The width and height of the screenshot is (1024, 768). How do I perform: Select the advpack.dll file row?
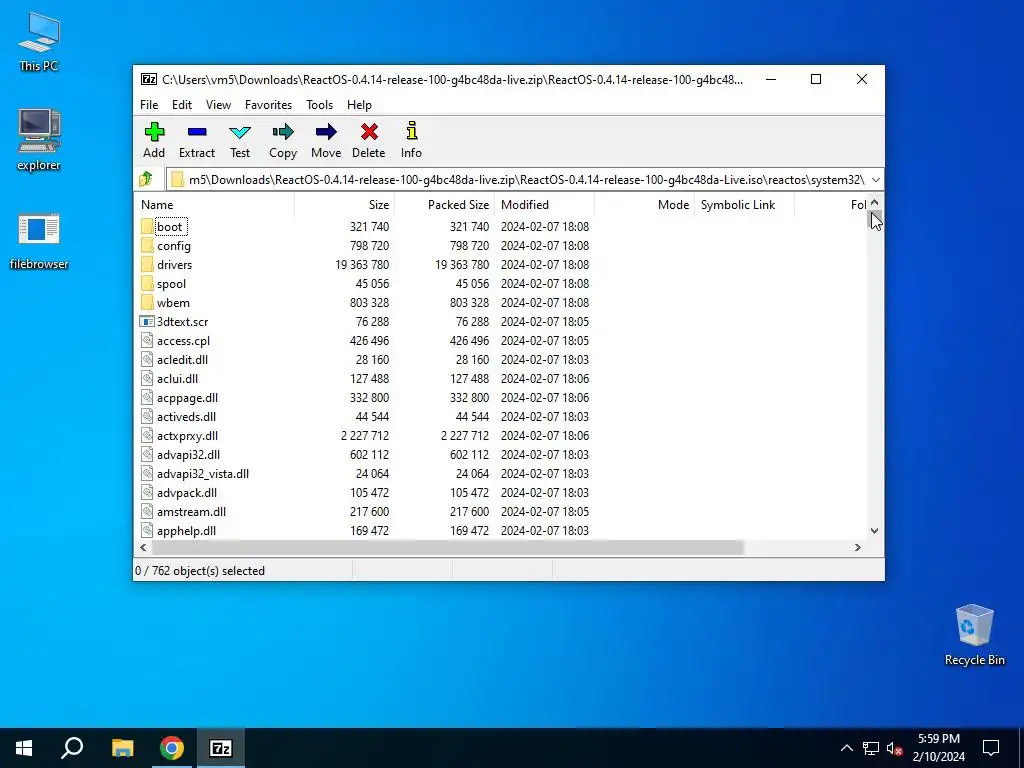[x=365, y=492]
